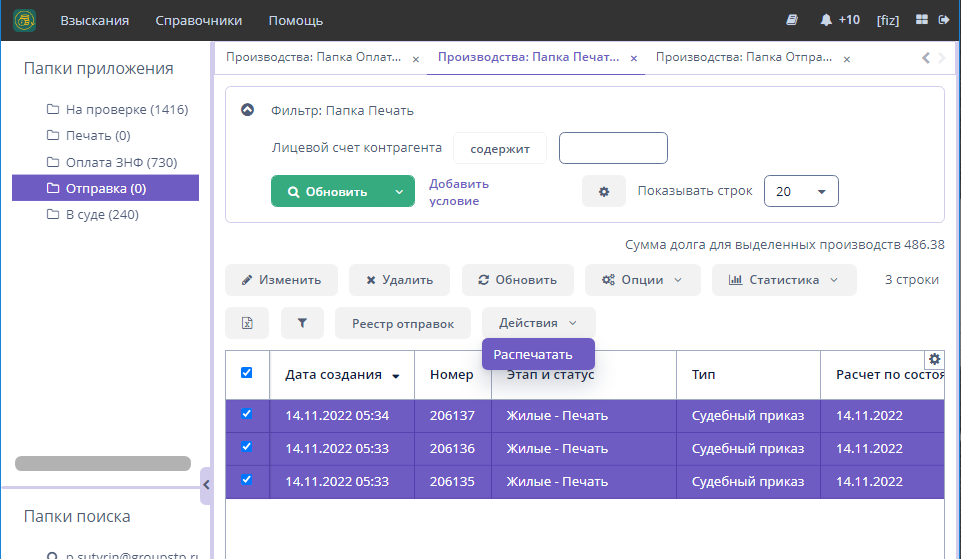Open the grid layout icon in header
The image size is (961, 559).
tap(922, 20)
